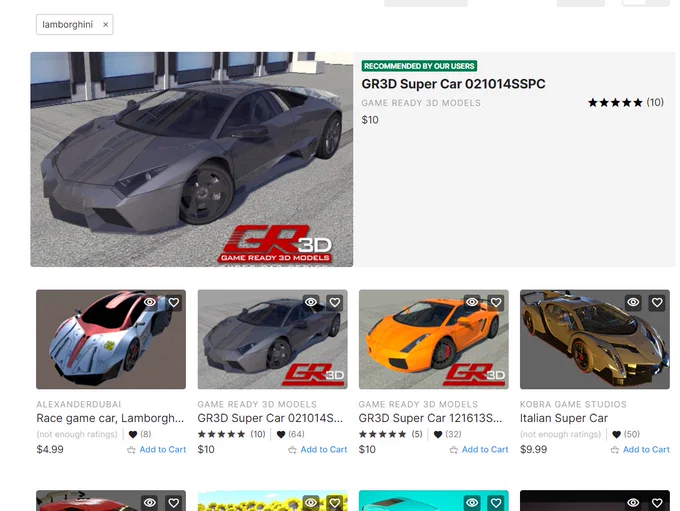Add GR3D Super Car 021014S to cart
Viewport: 680px width, 511px height.
pos(318,449)
